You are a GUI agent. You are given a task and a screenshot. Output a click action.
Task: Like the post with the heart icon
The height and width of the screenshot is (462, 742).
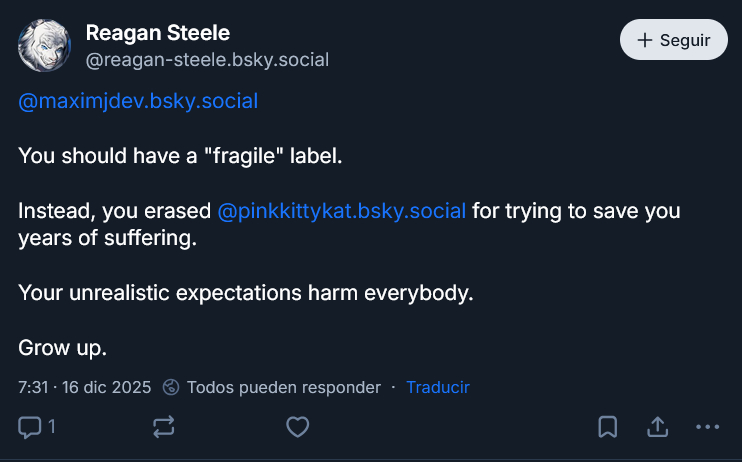[297, 427]
